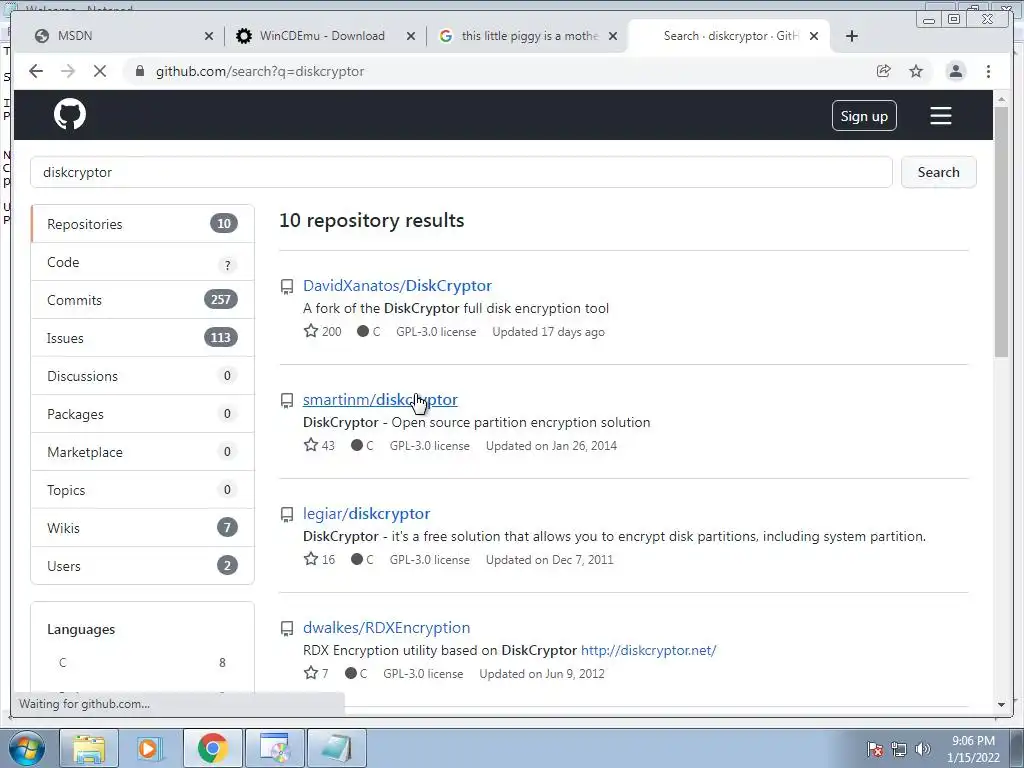Filter results by C language
This screenshot has height=768, width=1024.
coord(142,662)
